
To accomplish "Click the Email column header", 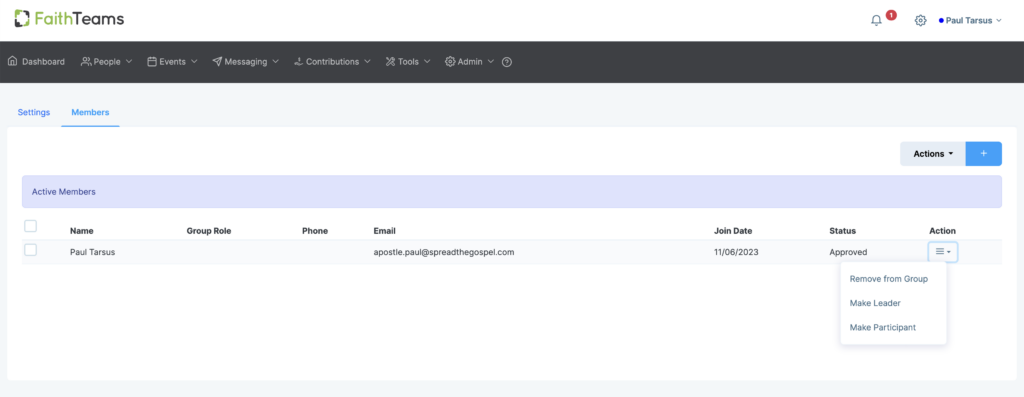I will click(385, 230).
